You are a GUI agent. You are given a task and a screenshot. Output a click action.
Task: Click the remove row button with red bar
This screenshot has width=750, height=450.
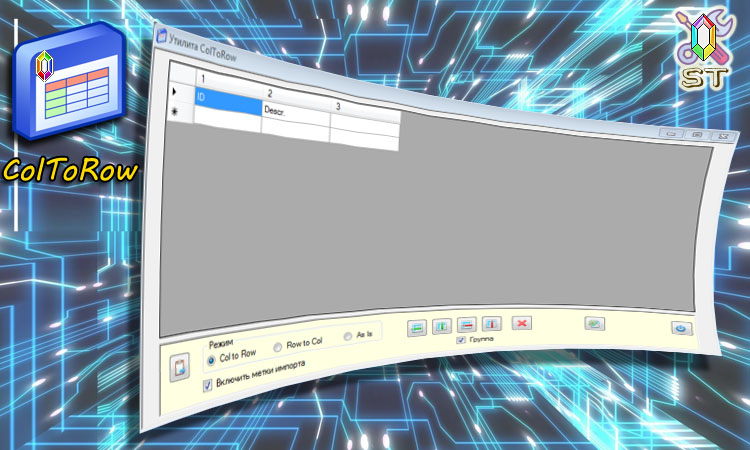click(466, 325)
